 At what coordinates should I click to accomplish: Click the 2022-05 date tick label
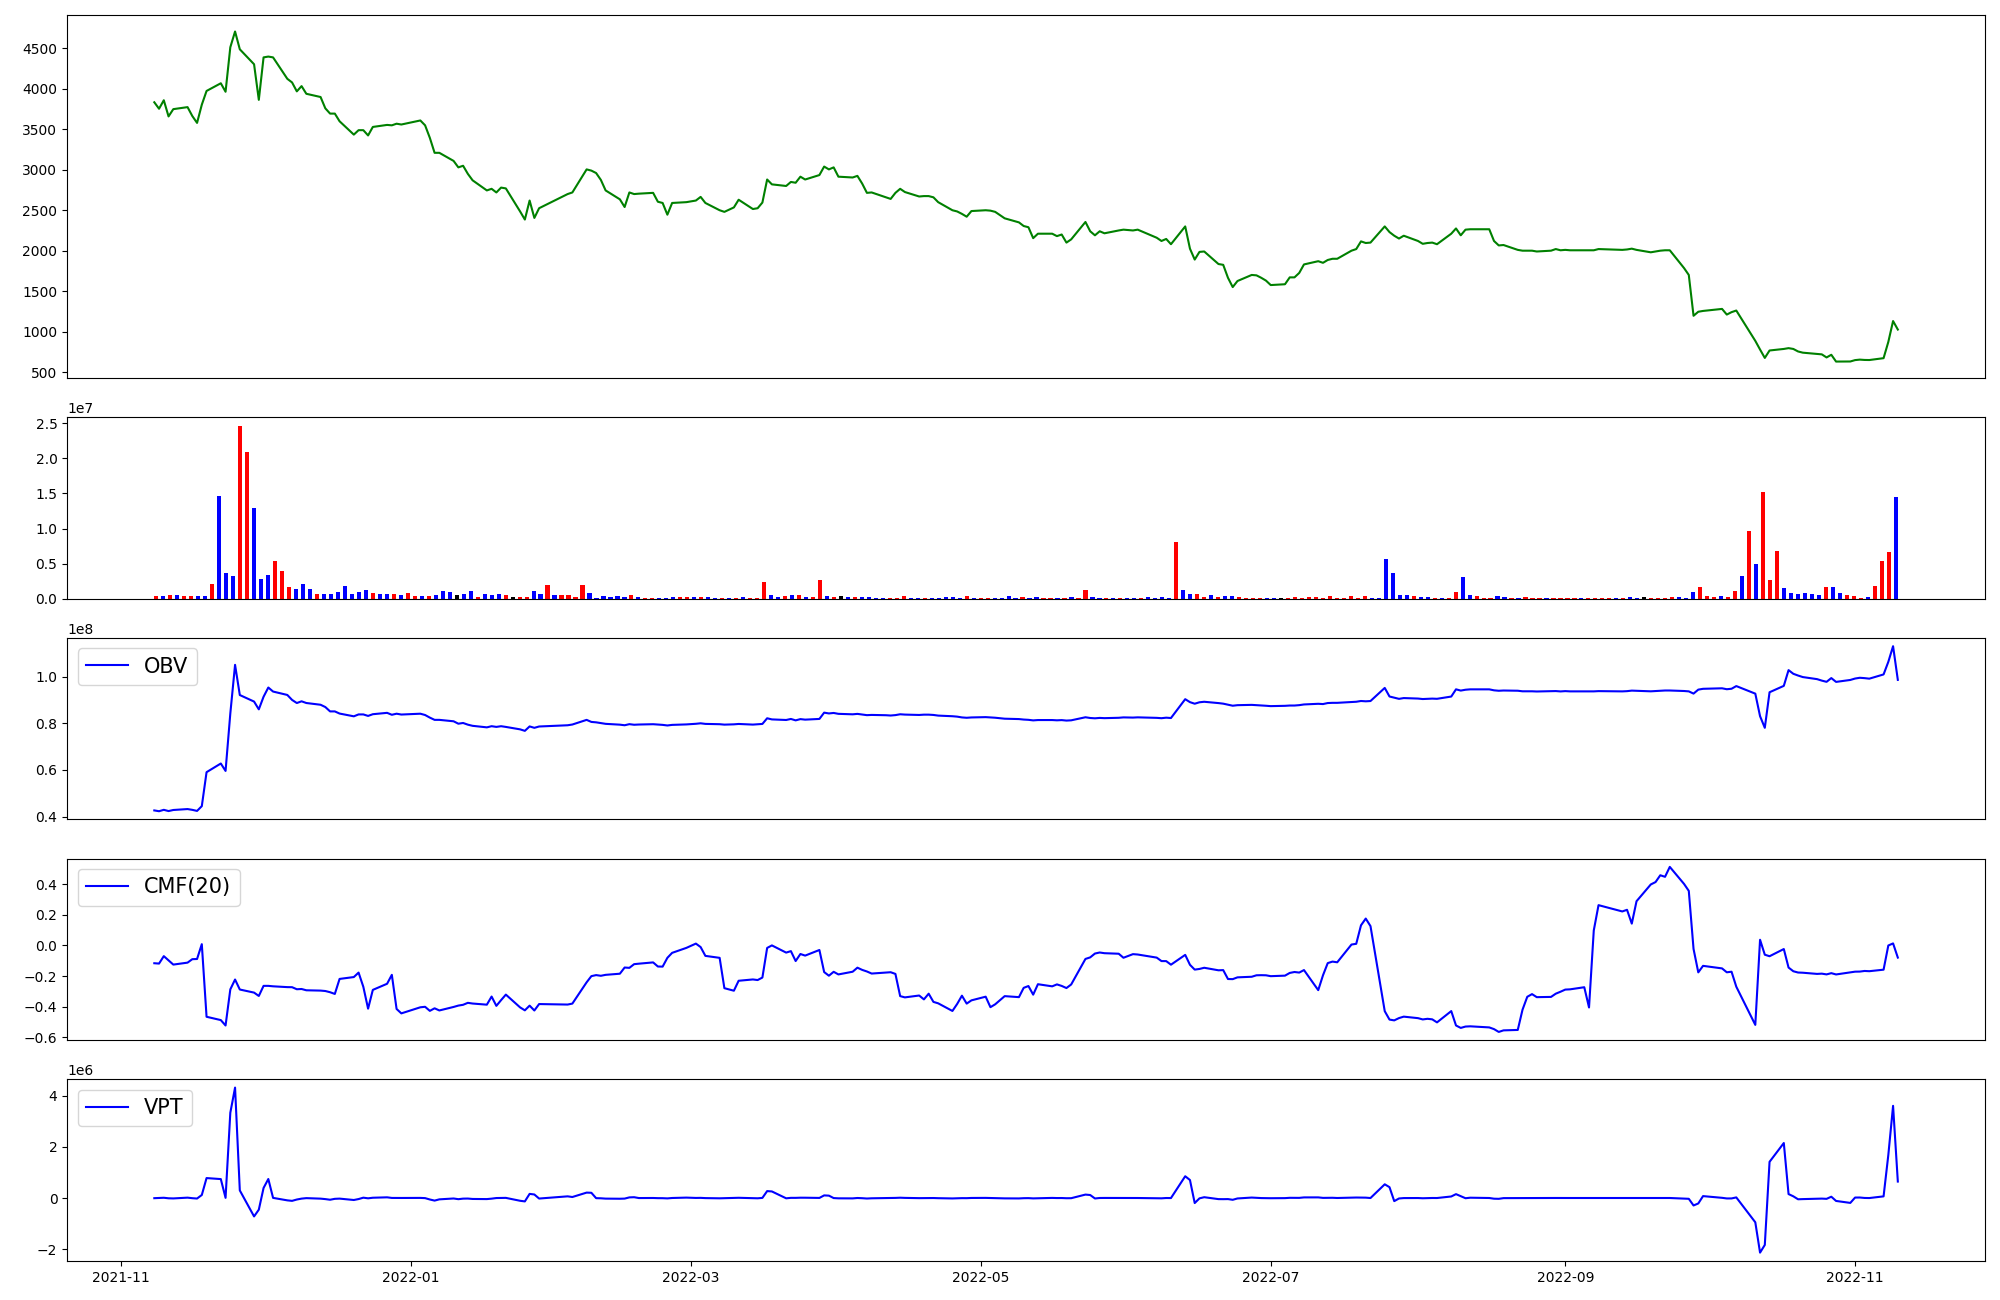coord(981,1277)
